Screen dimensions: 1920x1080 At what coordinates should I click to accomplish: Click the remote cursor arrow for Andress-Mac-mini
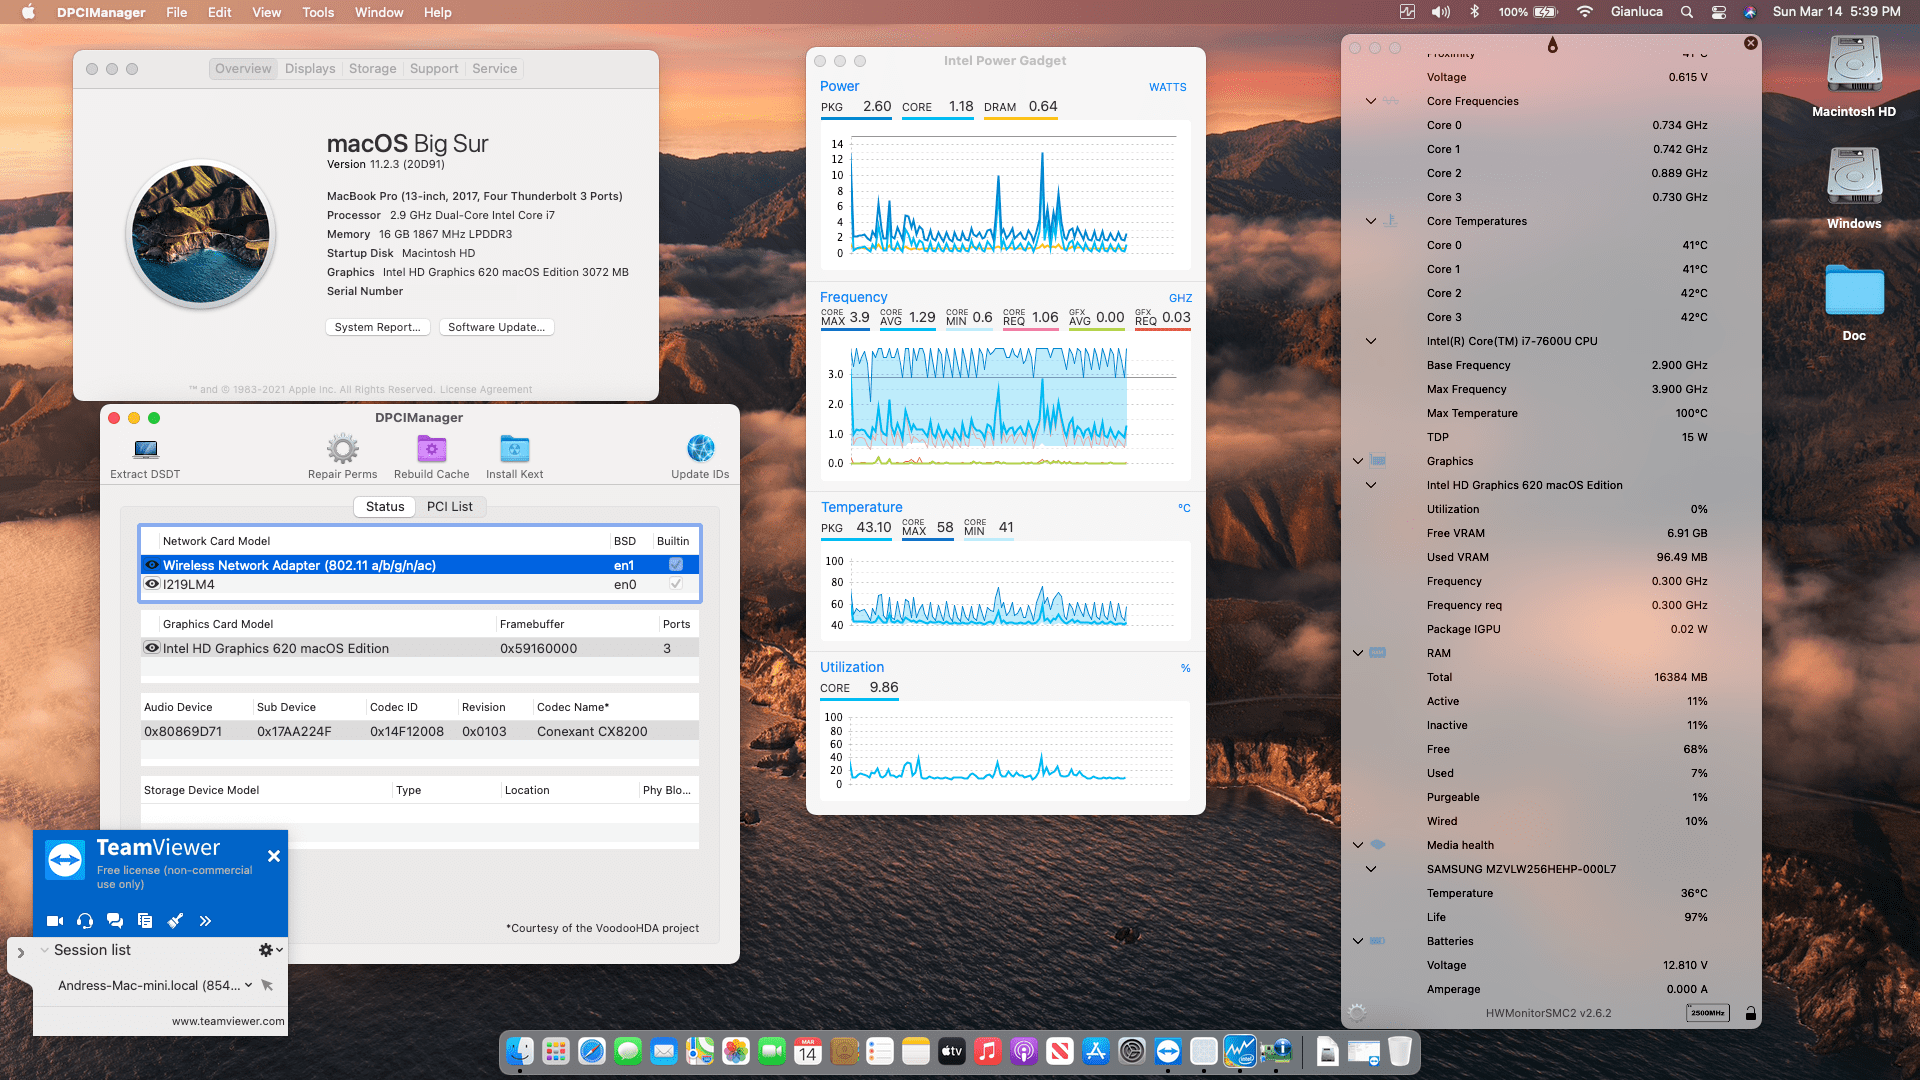267,985
